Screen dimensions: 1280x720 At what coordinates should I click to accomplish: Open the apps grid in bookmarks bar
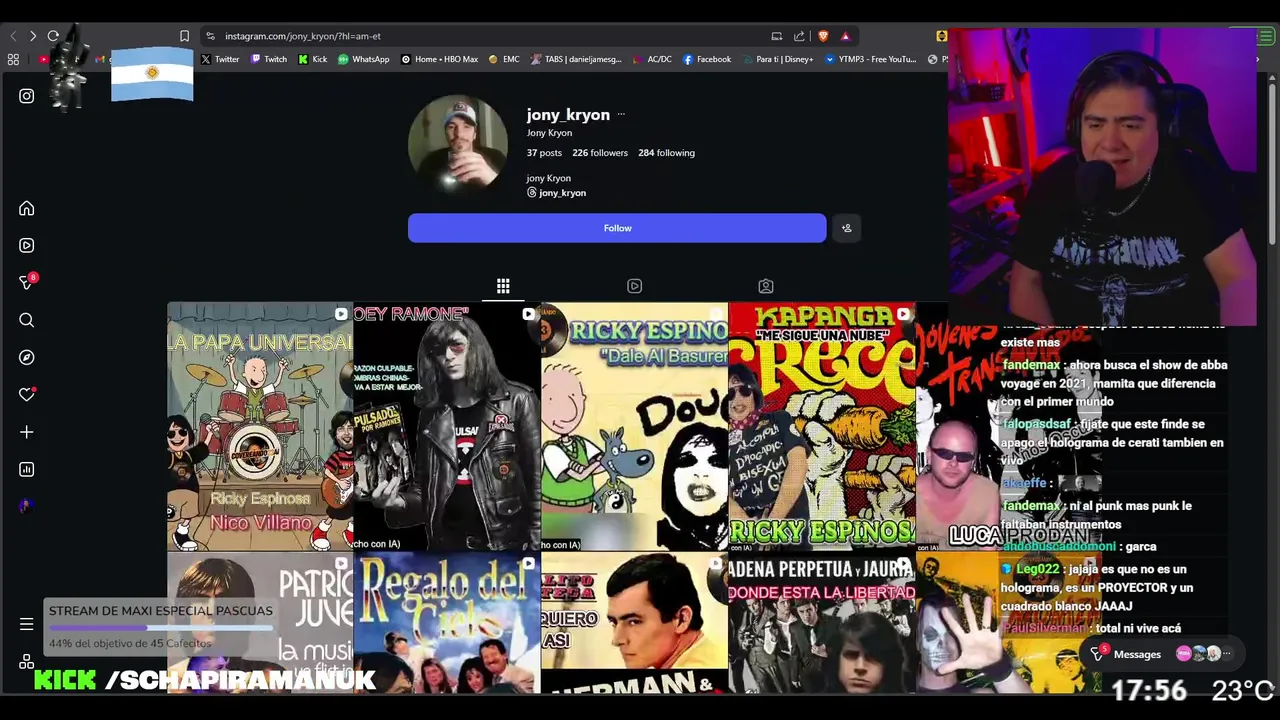coord(13,59)
